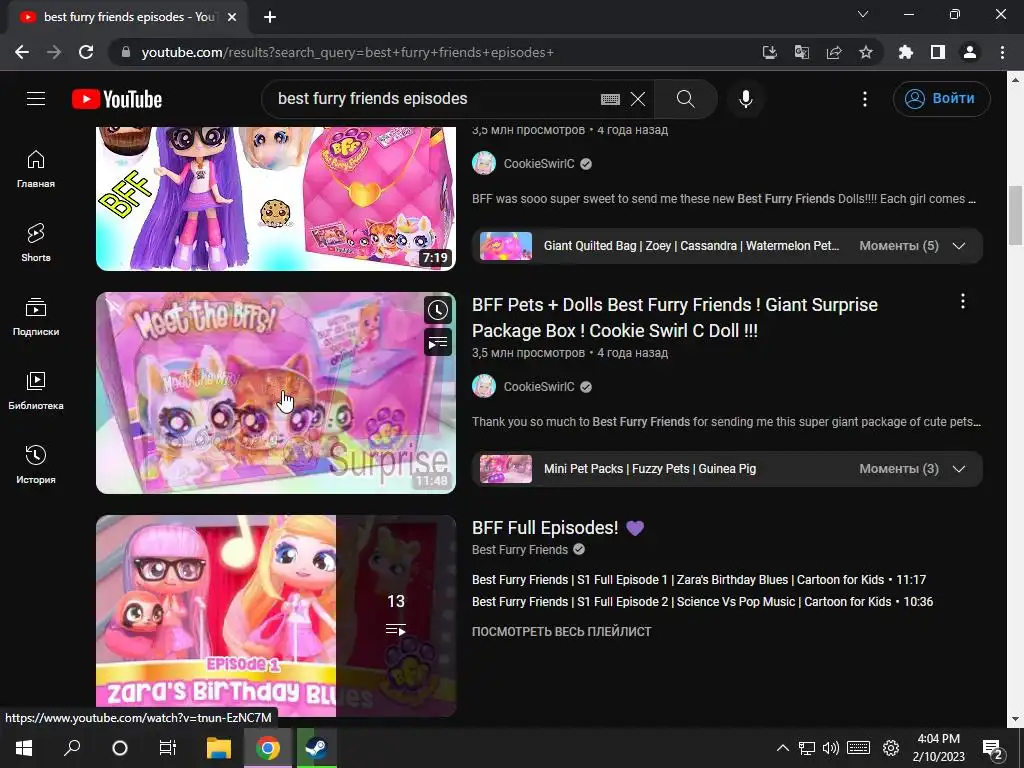Toggle Chrome side panel icon

pyautogui.click(x=938, y=52)
